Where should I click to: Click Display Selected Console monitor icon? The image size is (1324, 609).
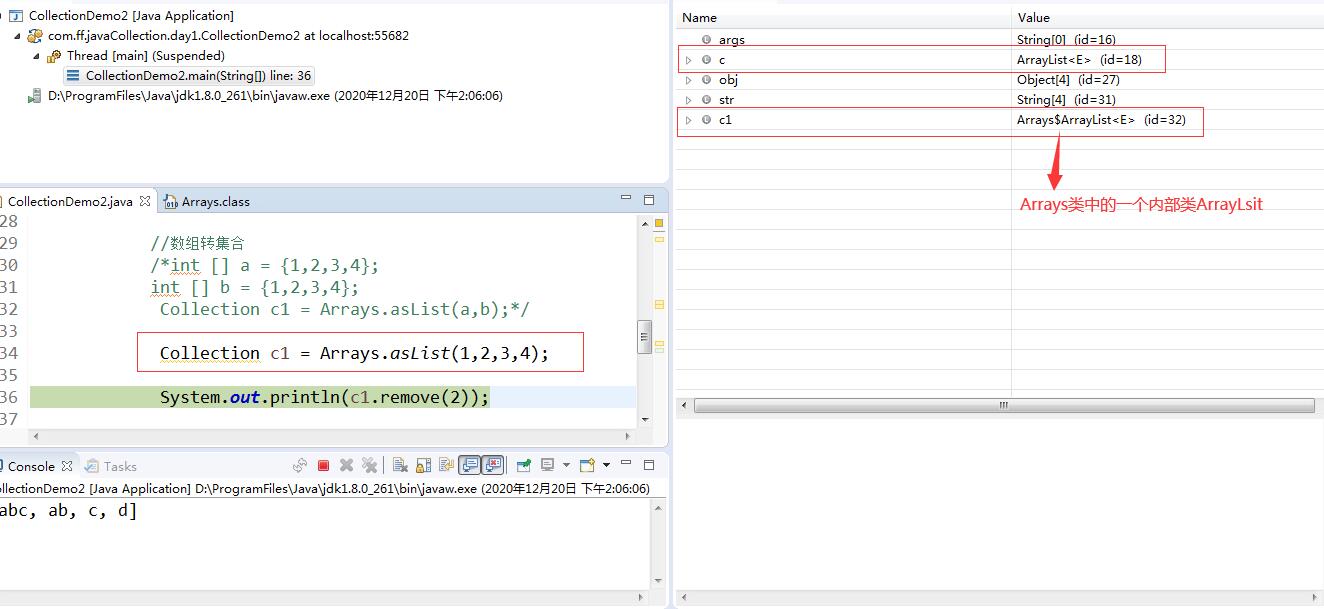(x=547, y=465)
